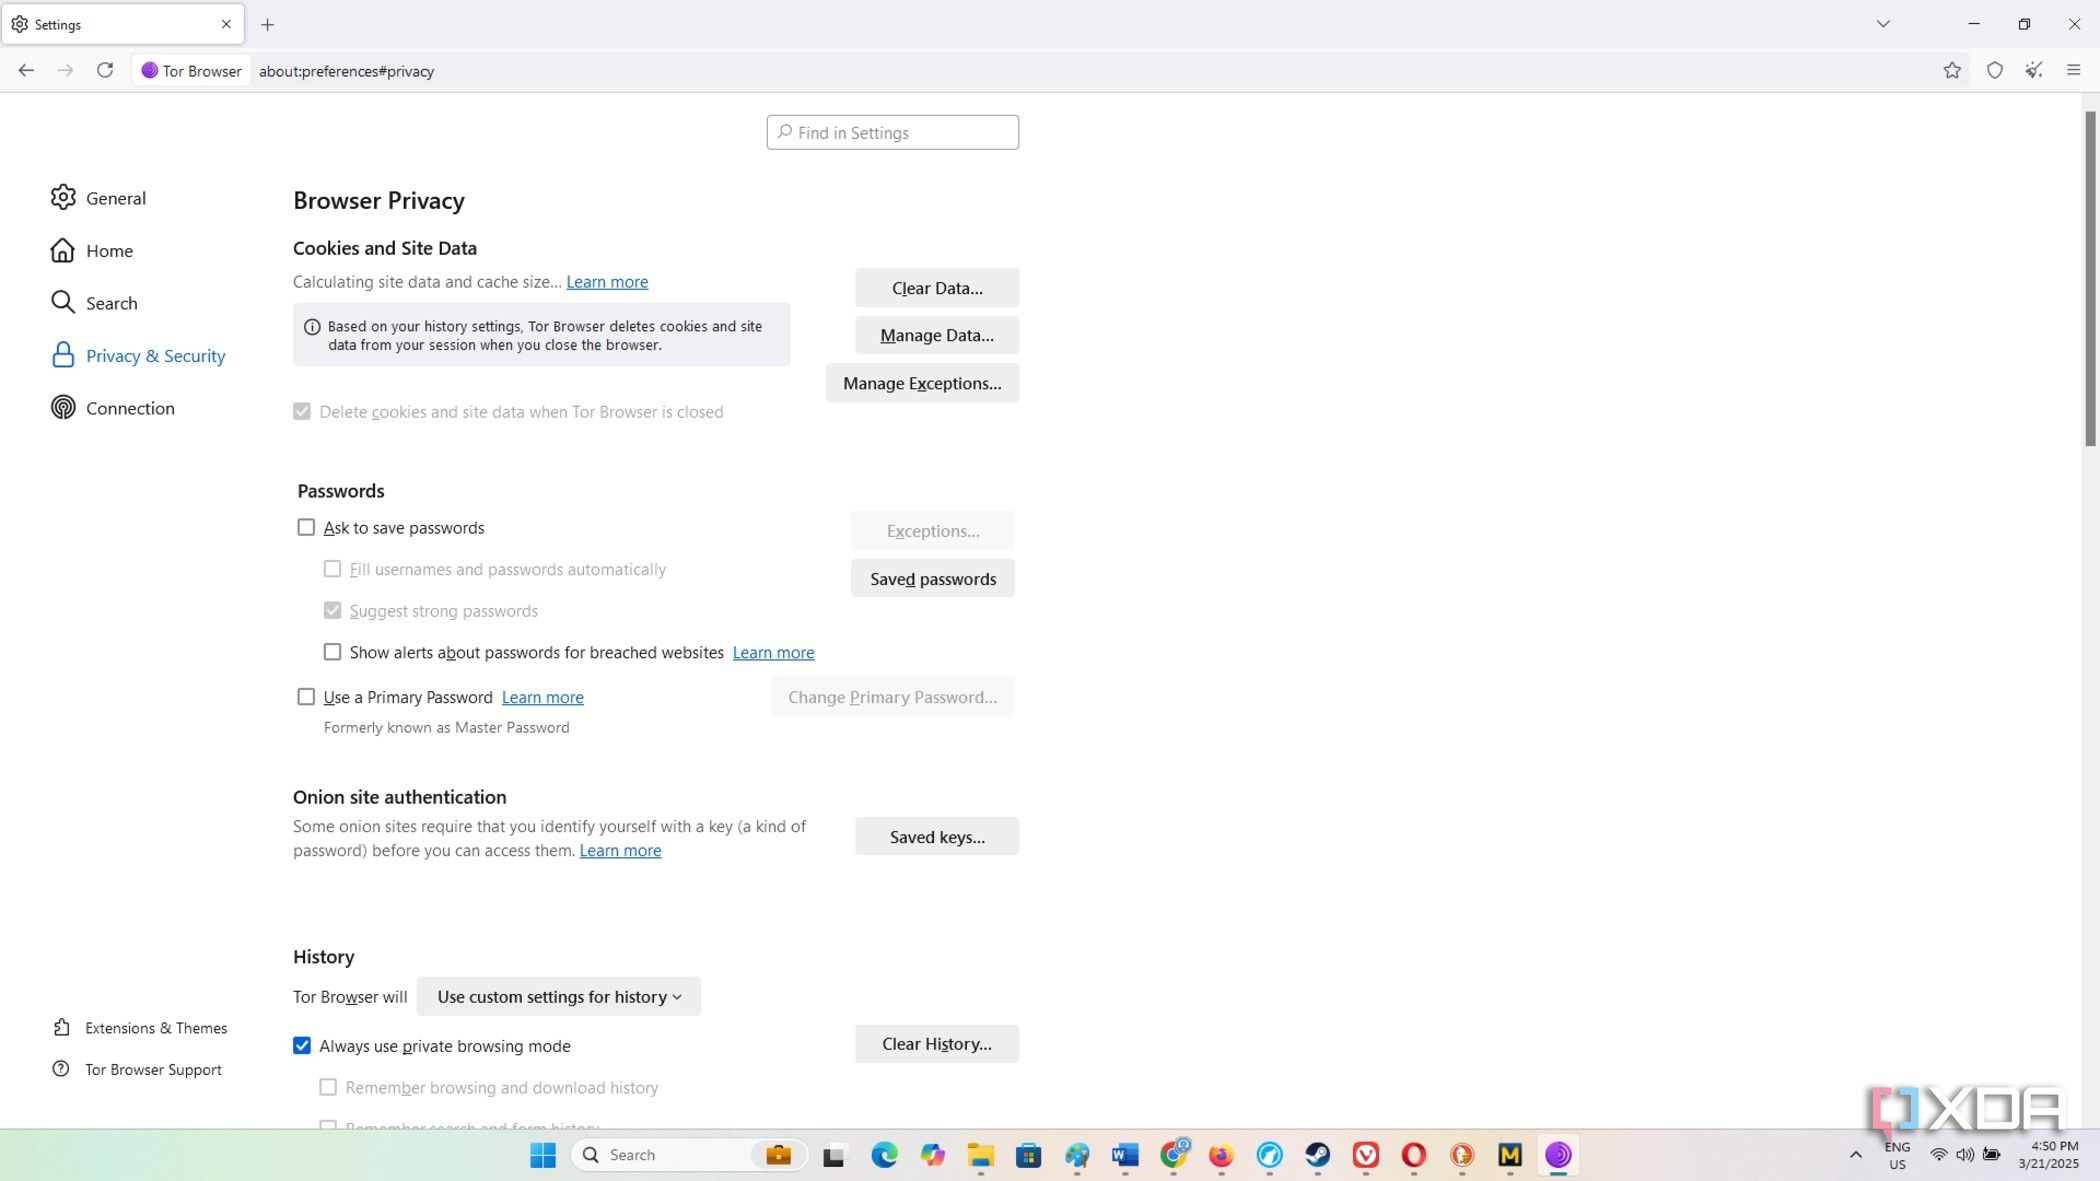The image size is (2100, 1181).
Task: Bookmark this page with the star icon
Action: pyautogui.click(x=1951, y=70)
